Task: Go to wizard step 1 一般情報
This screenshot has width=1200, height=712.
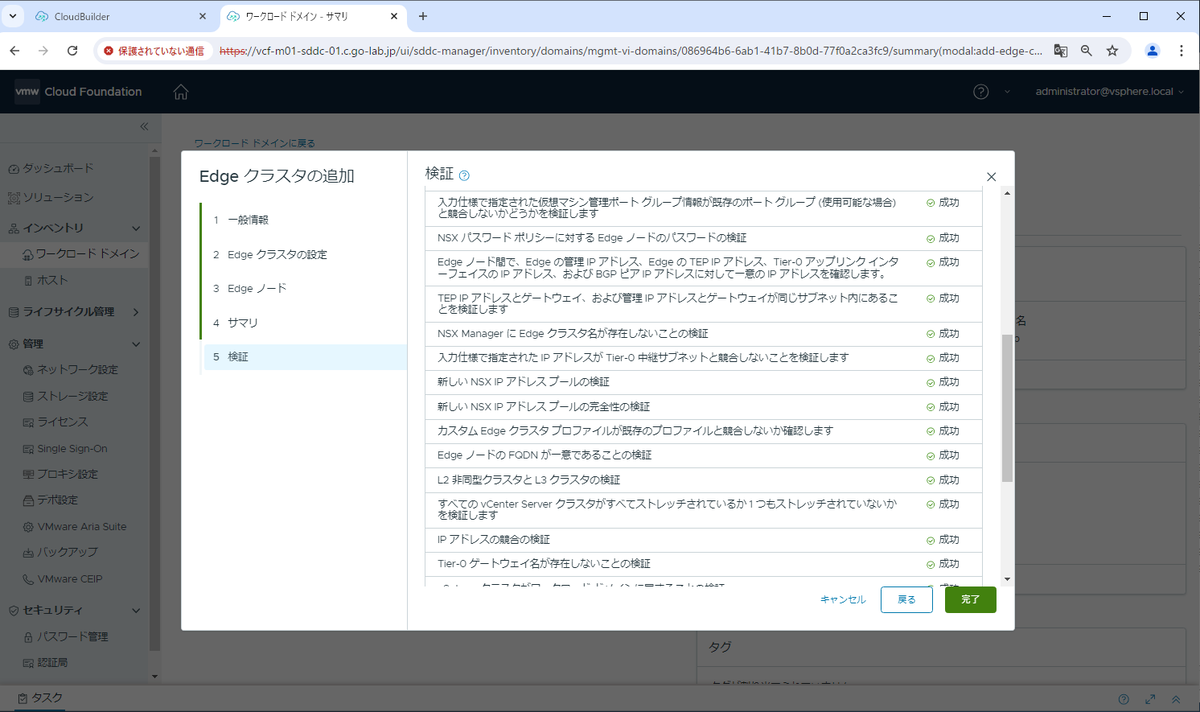Action: click(304, 219)
